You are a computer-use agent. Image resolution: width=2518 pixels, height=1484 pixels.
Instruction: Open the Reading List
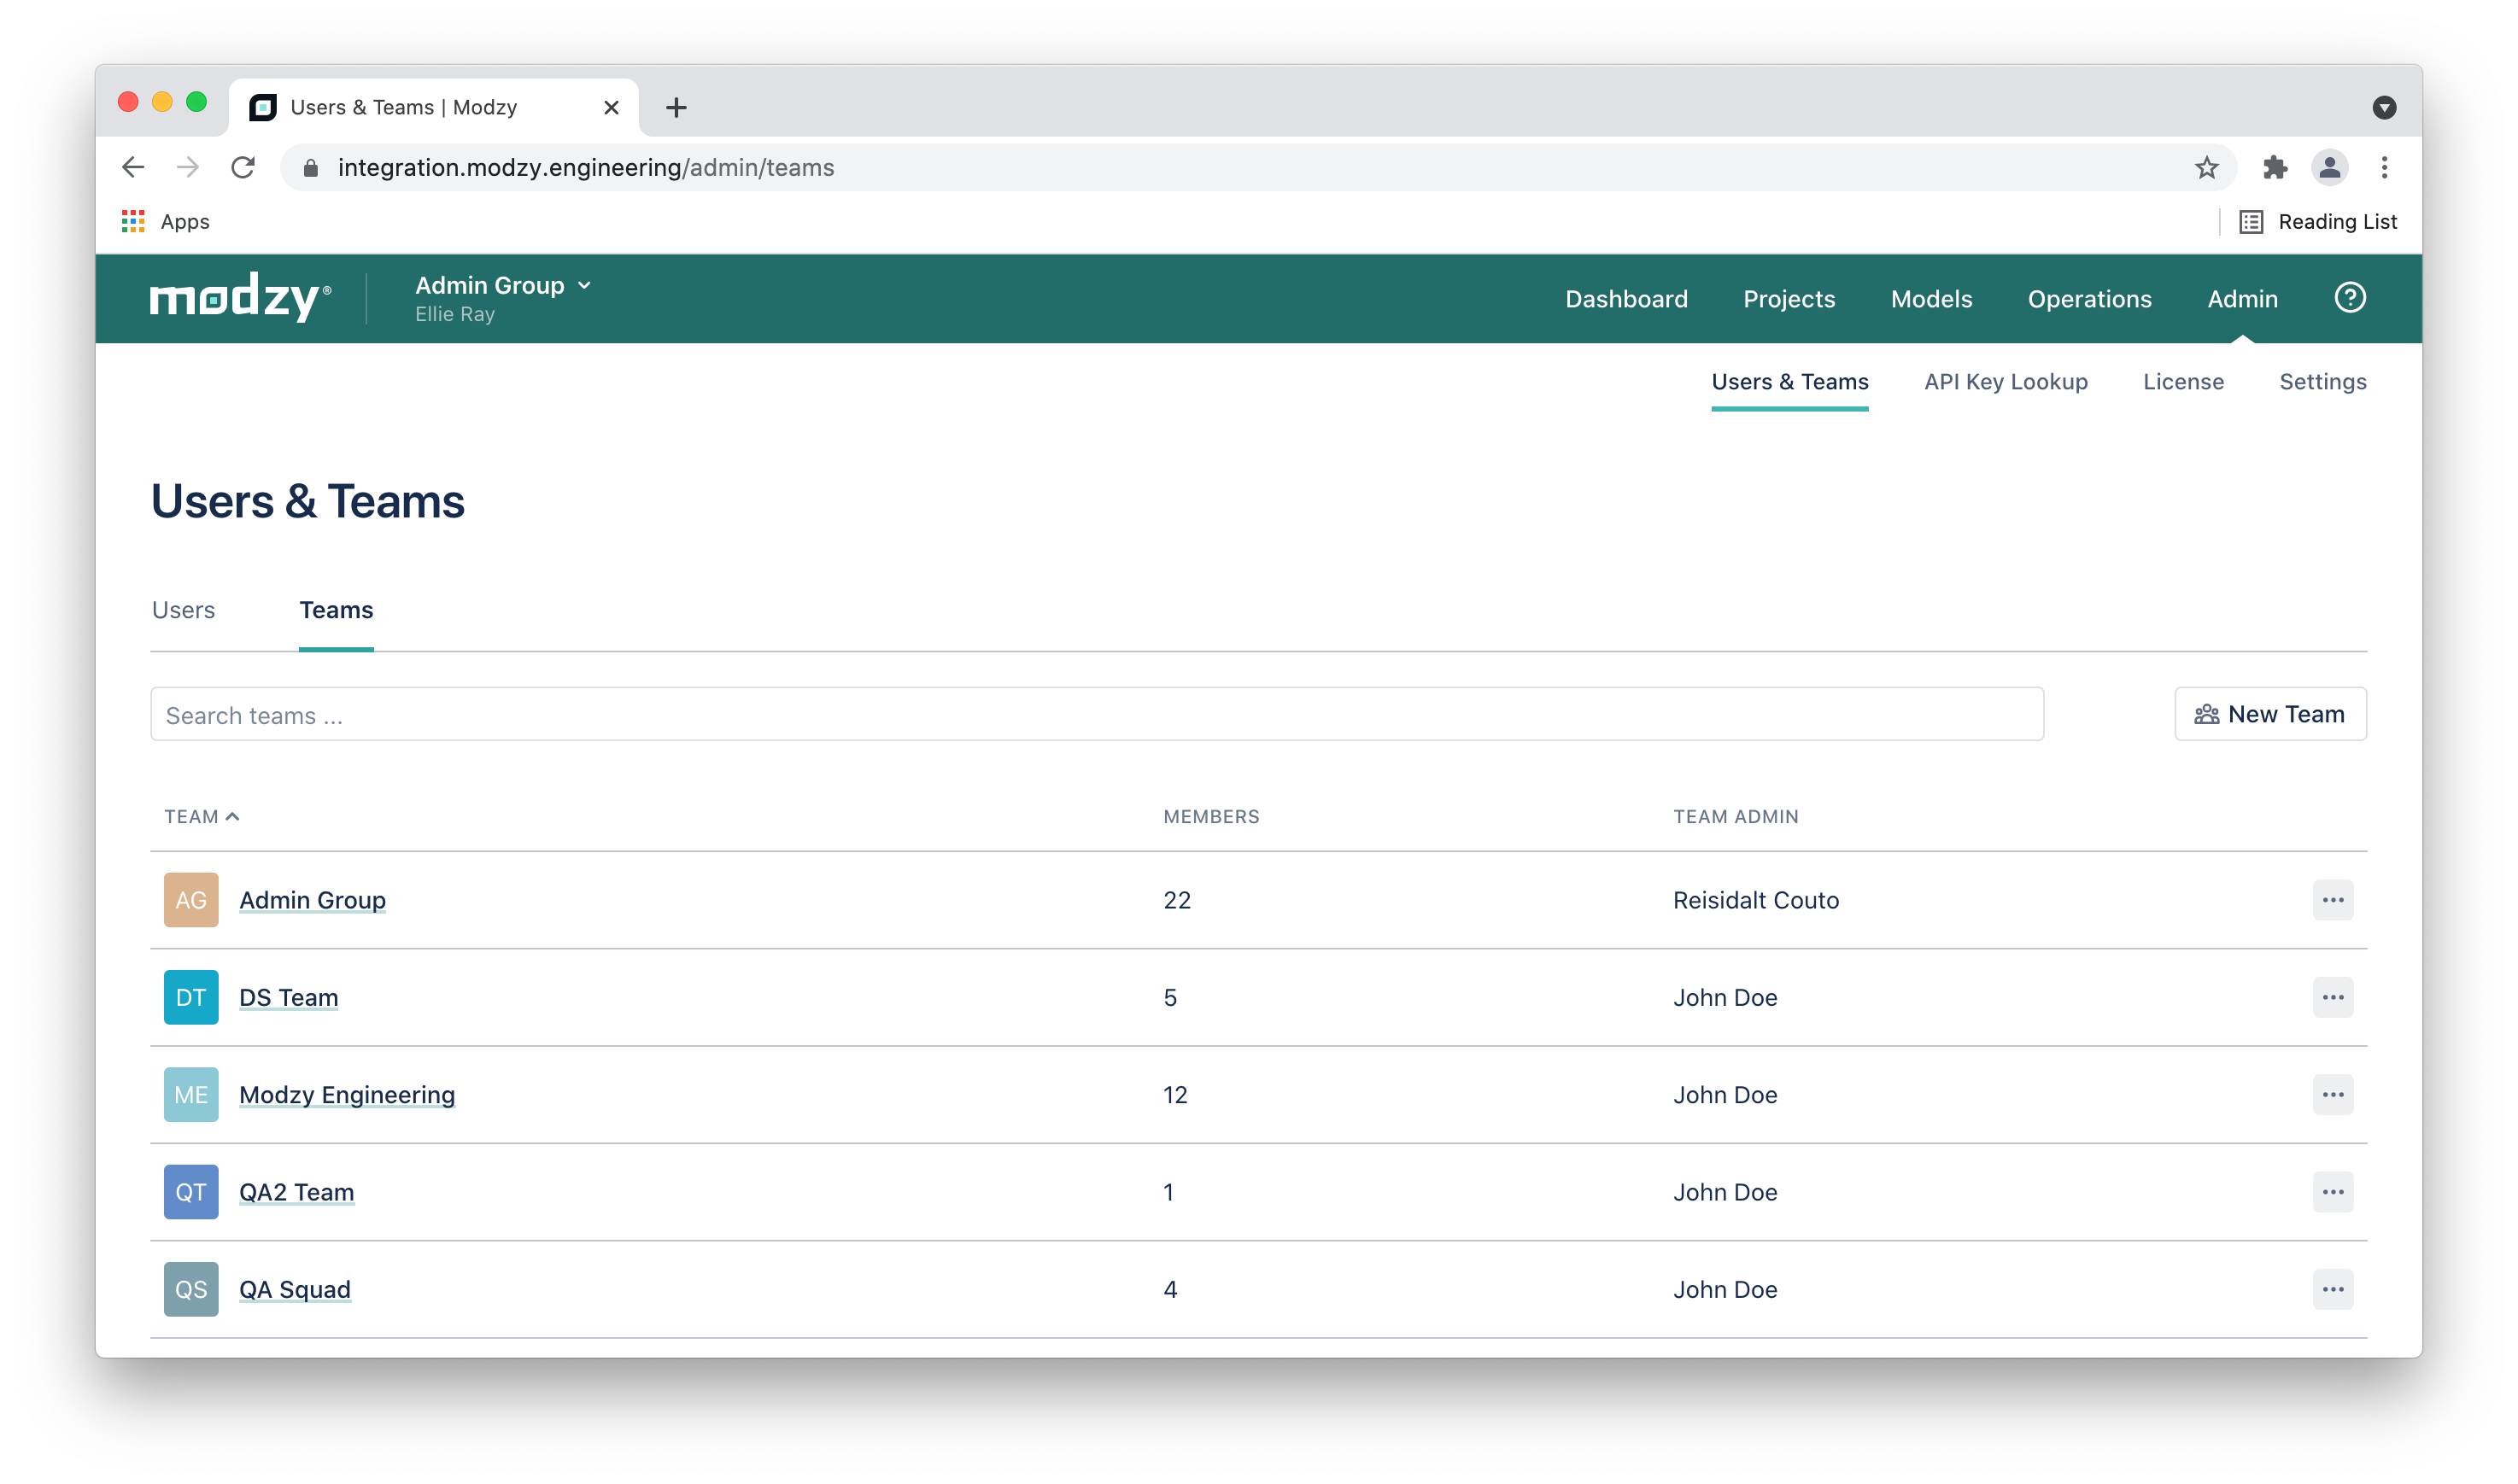2318,221
